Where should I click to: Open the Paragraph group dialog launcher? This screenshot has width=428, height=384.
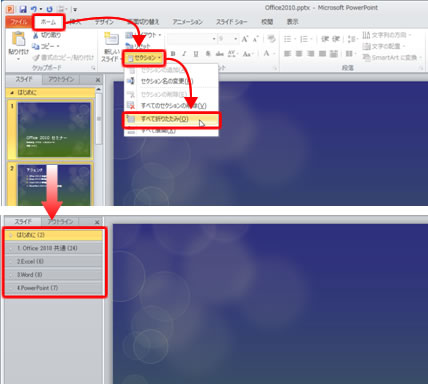tap(421, 68)
